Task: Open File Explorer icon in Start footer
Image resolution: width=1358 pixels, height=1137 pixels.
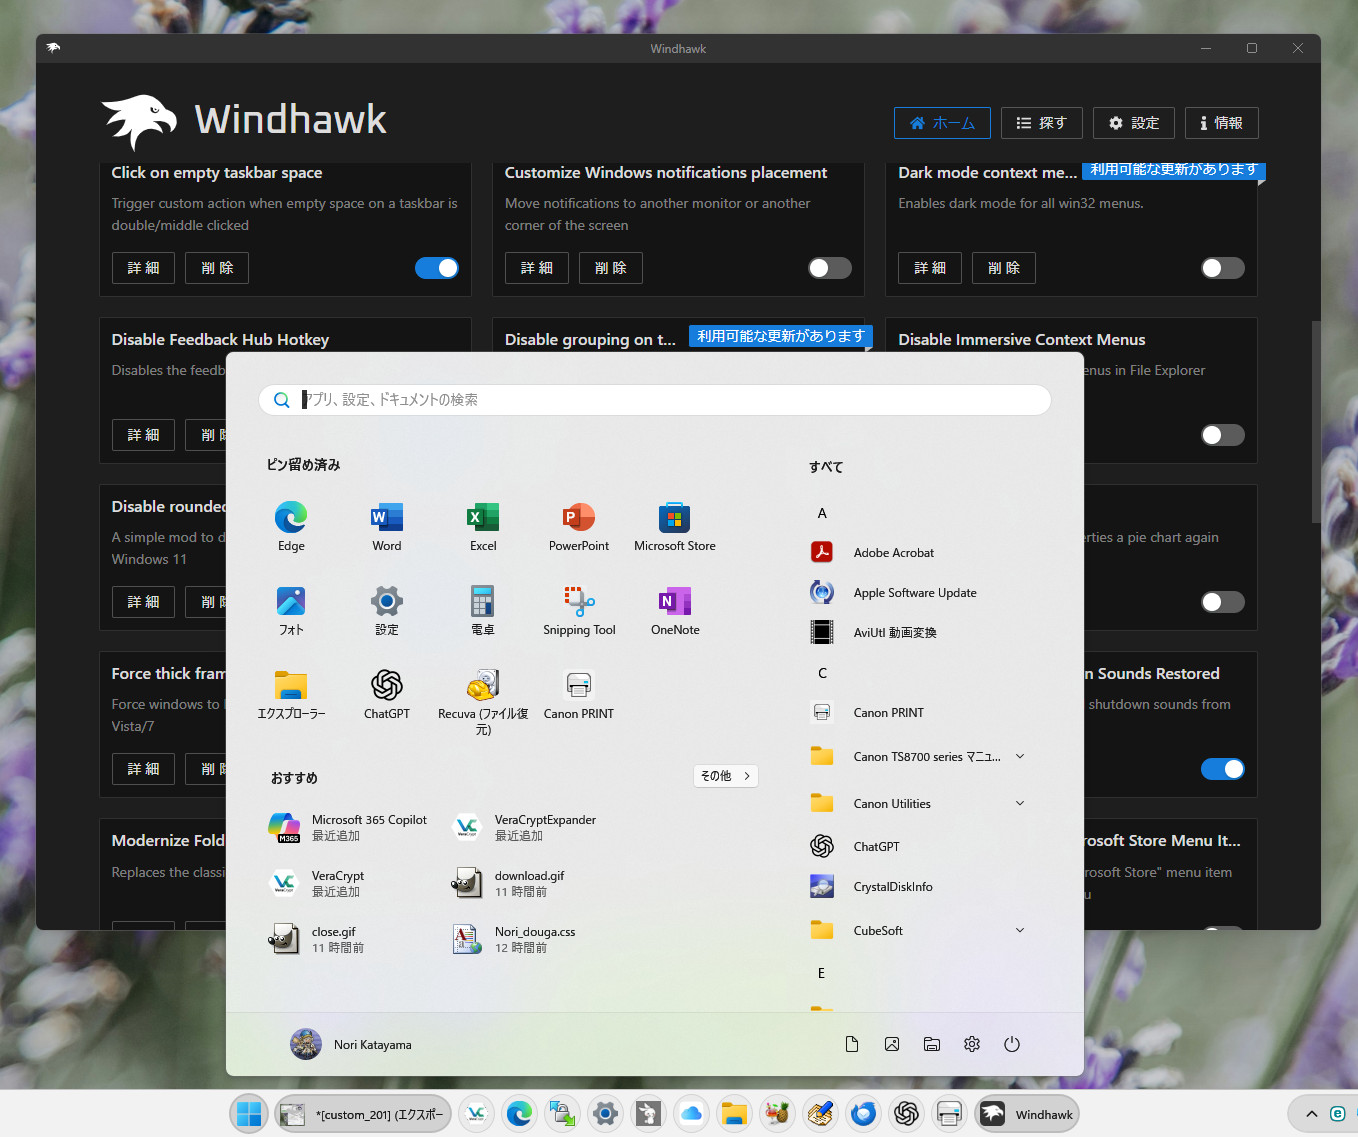Action: 932,1044
